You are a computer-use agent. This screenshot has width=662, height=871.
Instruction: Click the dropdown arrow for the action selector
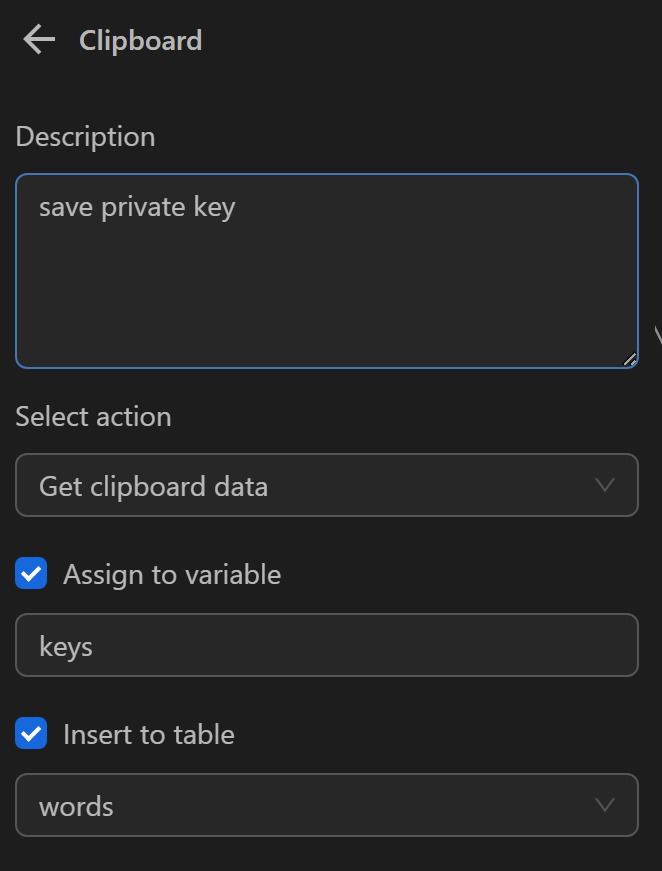click(604, 485)
